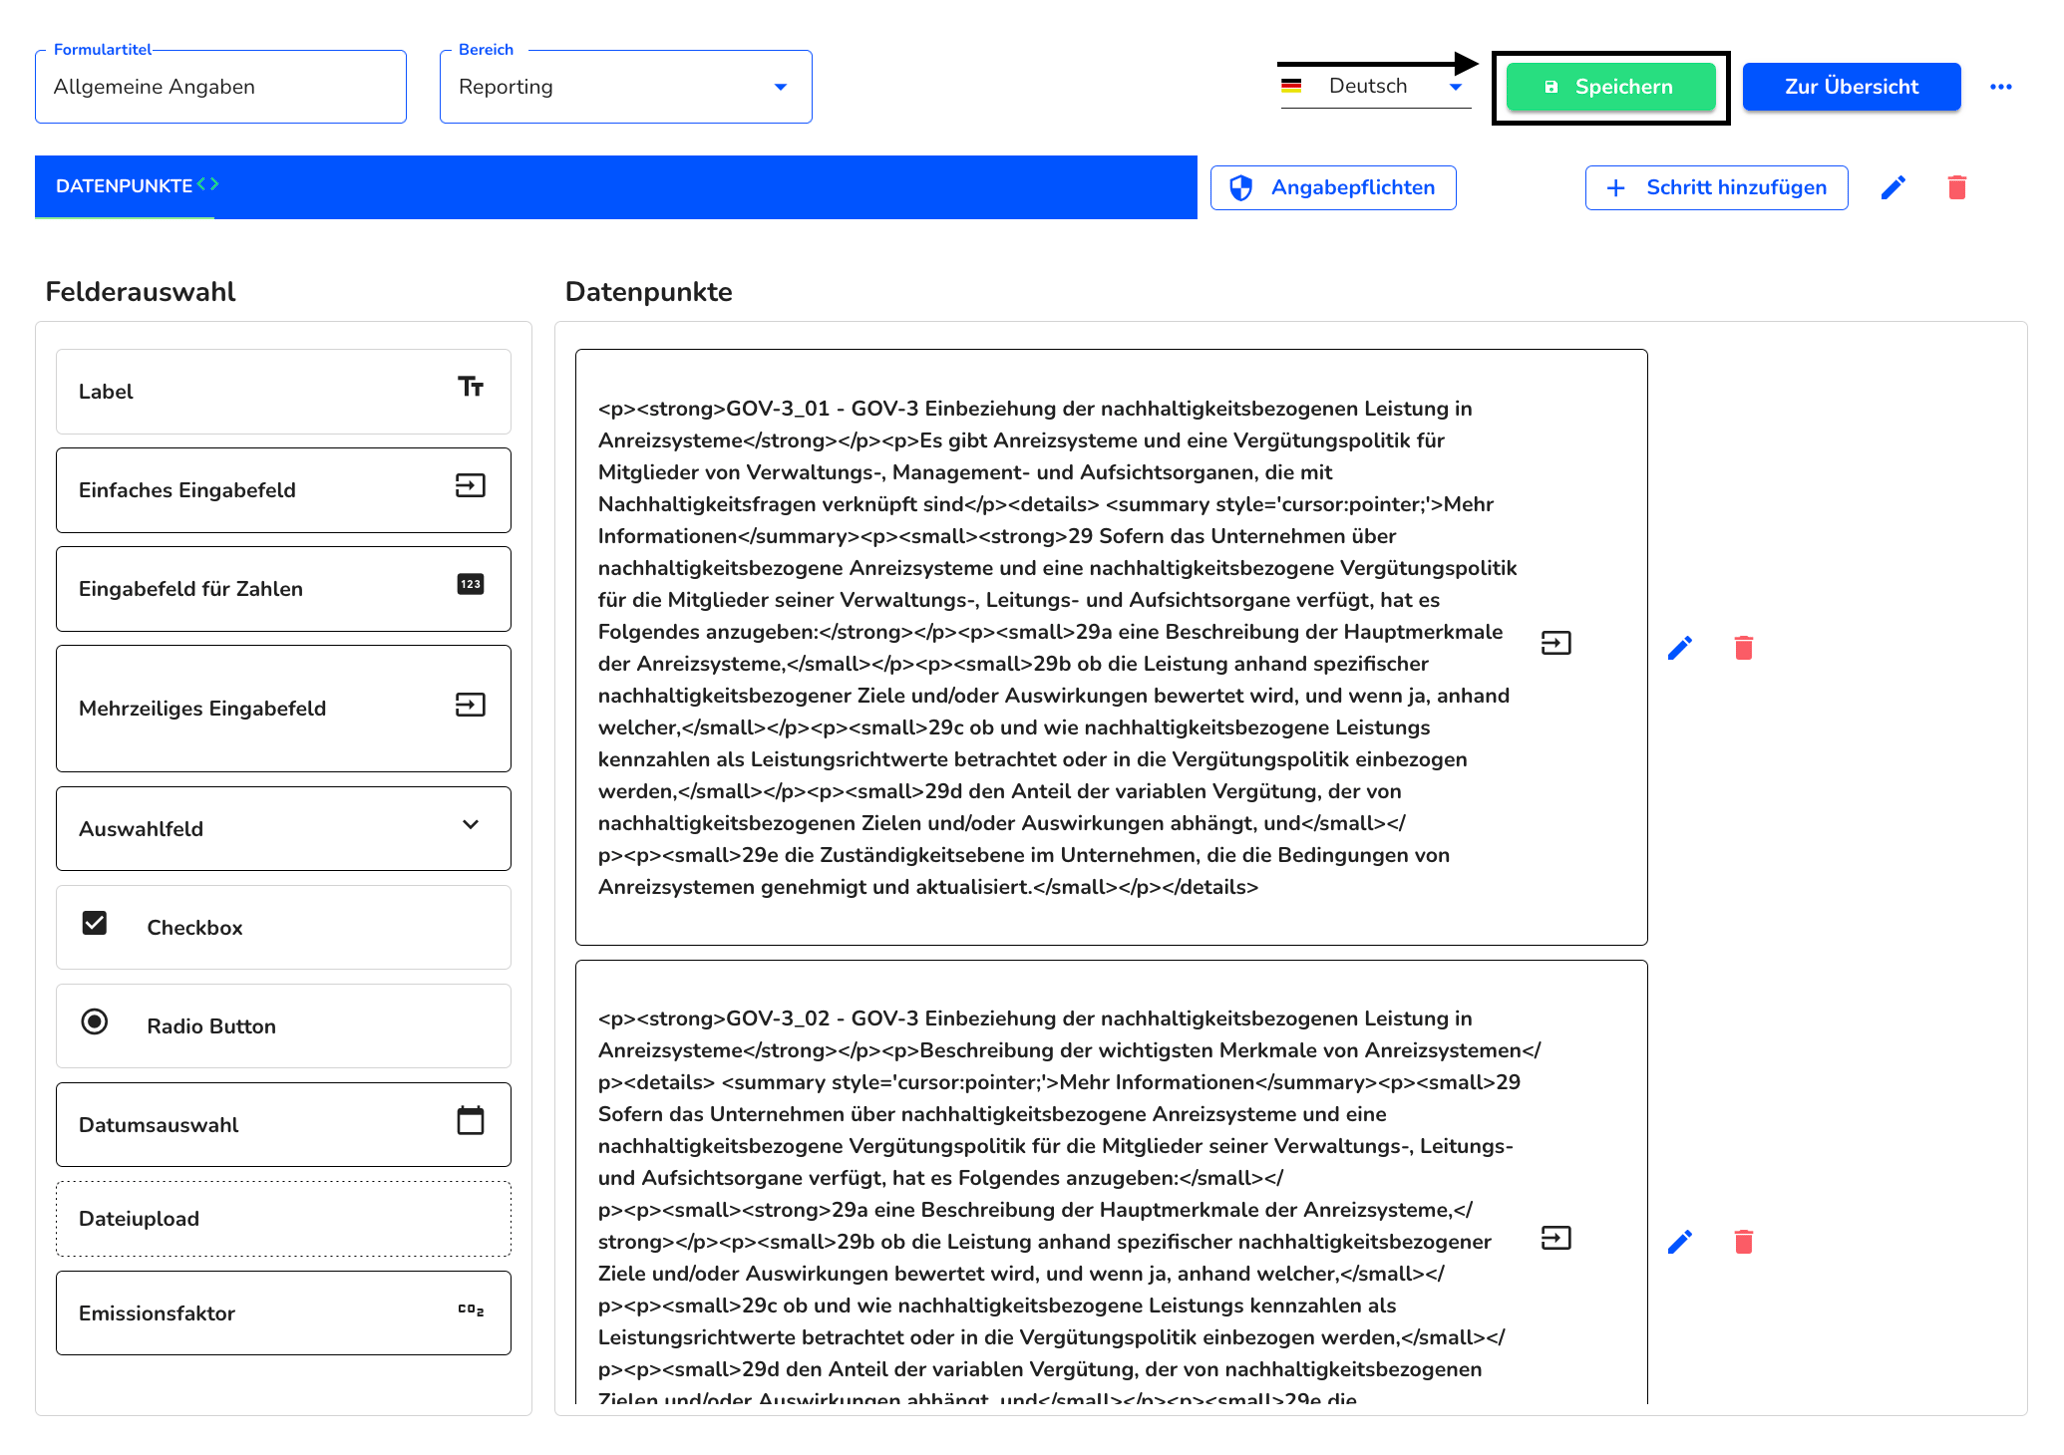Select the DATENPUNKTE tab

pyautogui.click(x=124, y=186)
